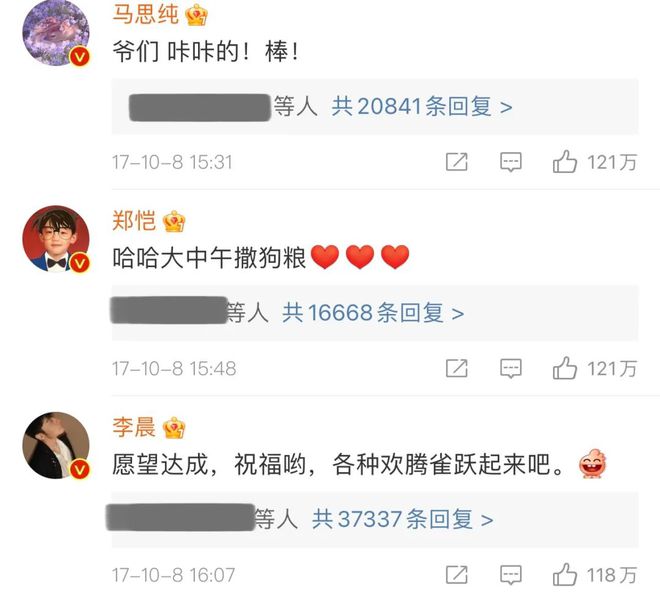Expand 共16668条回复 replies thread
660x596 pixels.
(373, 313)
